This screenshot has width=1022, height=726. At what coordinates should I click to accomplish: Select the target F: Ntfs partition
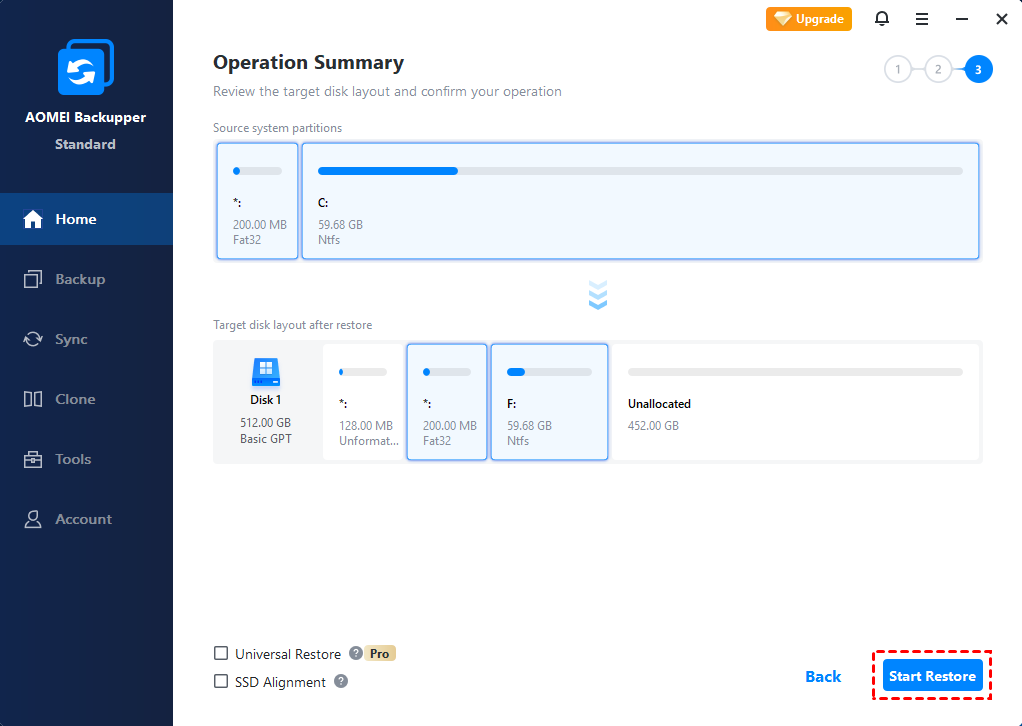click(549, 402)
